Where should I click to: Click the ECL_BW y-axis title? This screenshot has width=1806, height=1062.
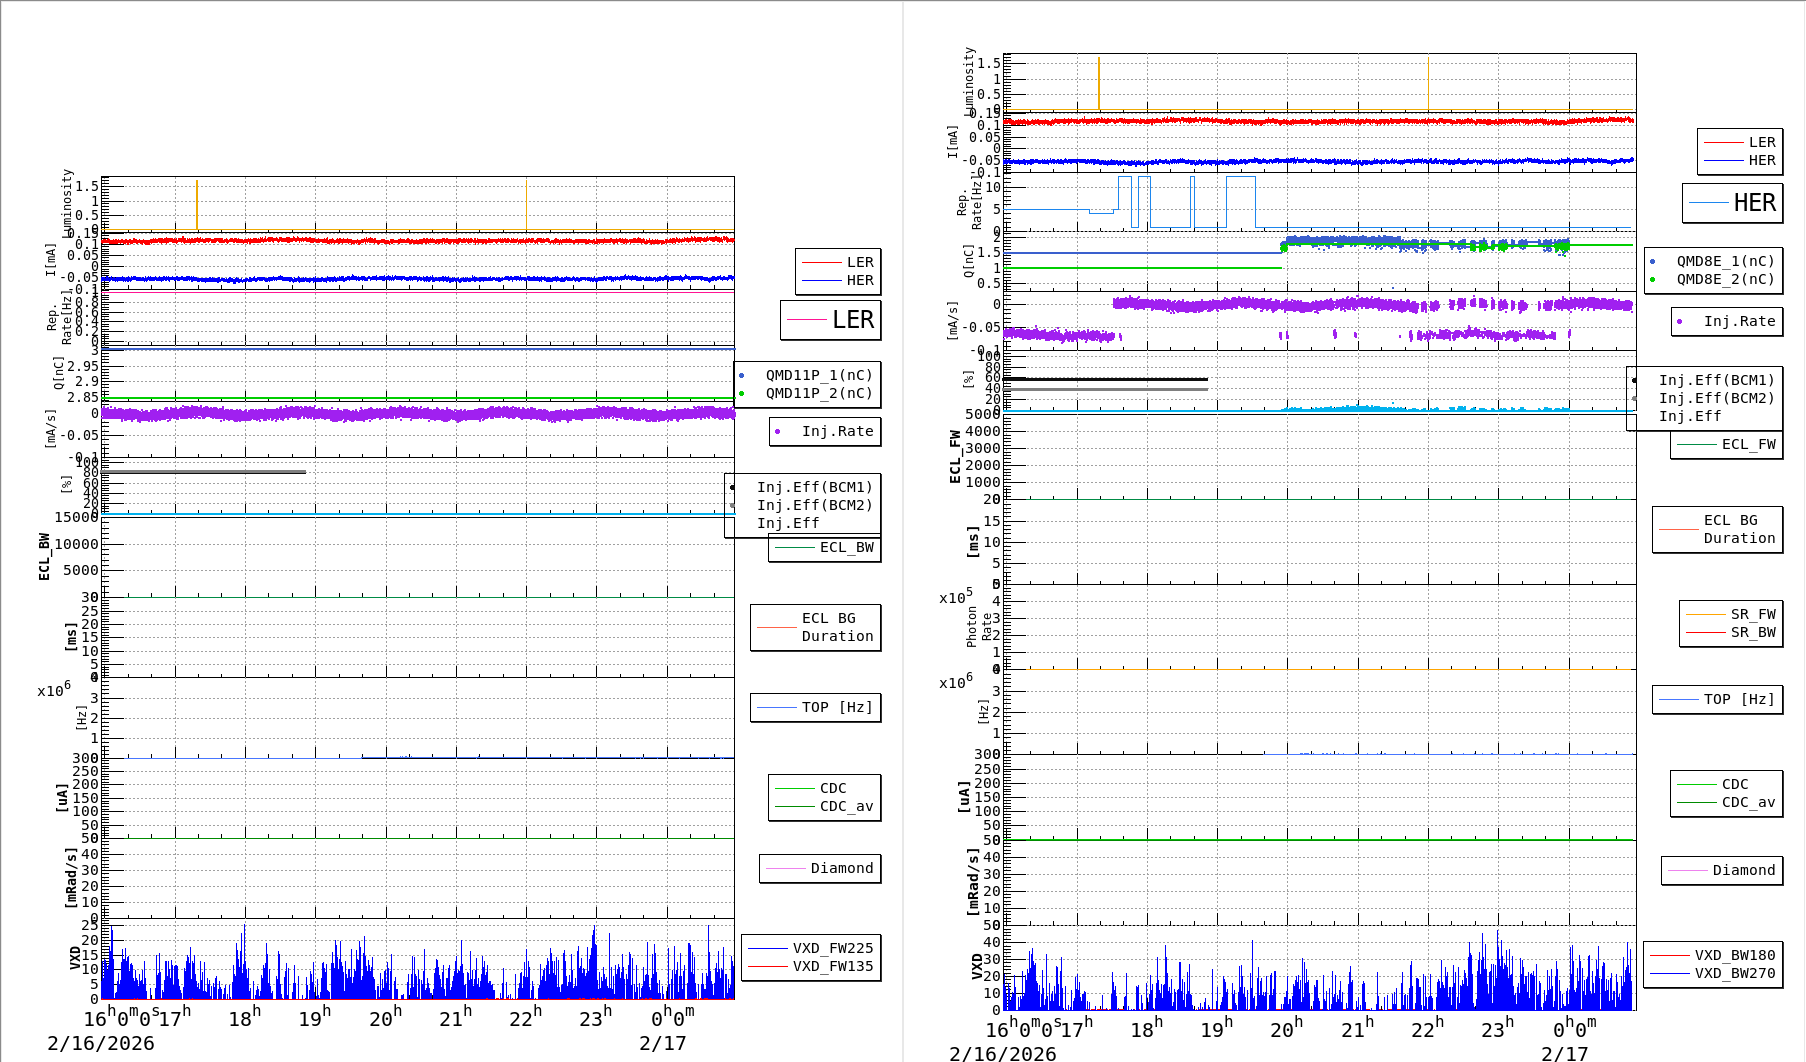(x=44, y=556)
